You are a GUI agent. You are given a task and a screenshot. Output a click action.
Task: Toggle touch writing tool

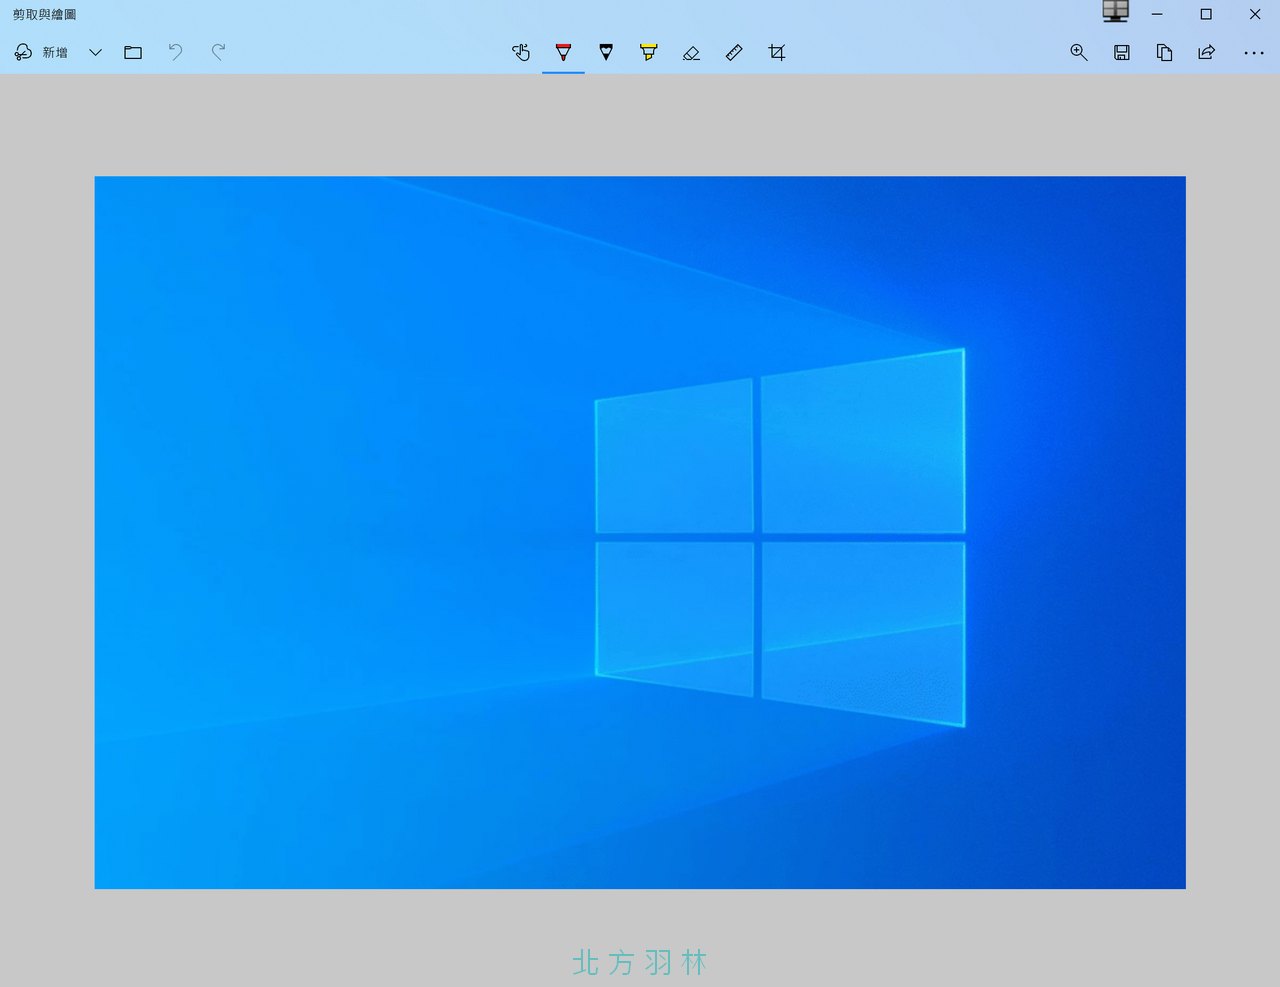(521, 52)
